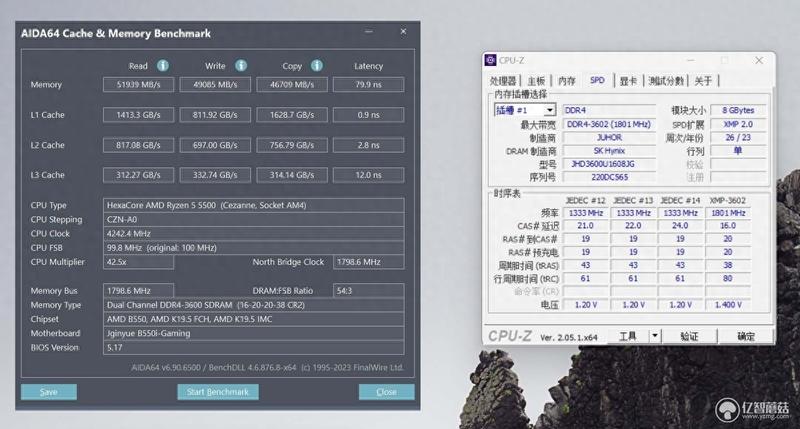Screen dimensions: 800x429
Task: Click the Chipset field AMD B550
Action: pyautogui.click(x=254, y=319)
